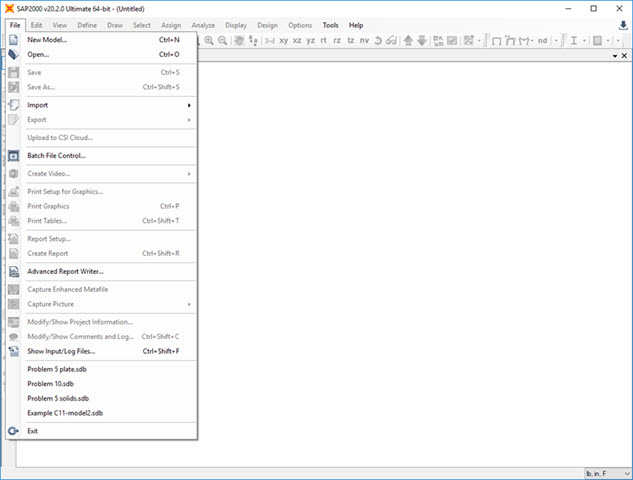
Task: Click the zoom out magnifier icon
Action: pyautogui.click(x=222, y=40)
